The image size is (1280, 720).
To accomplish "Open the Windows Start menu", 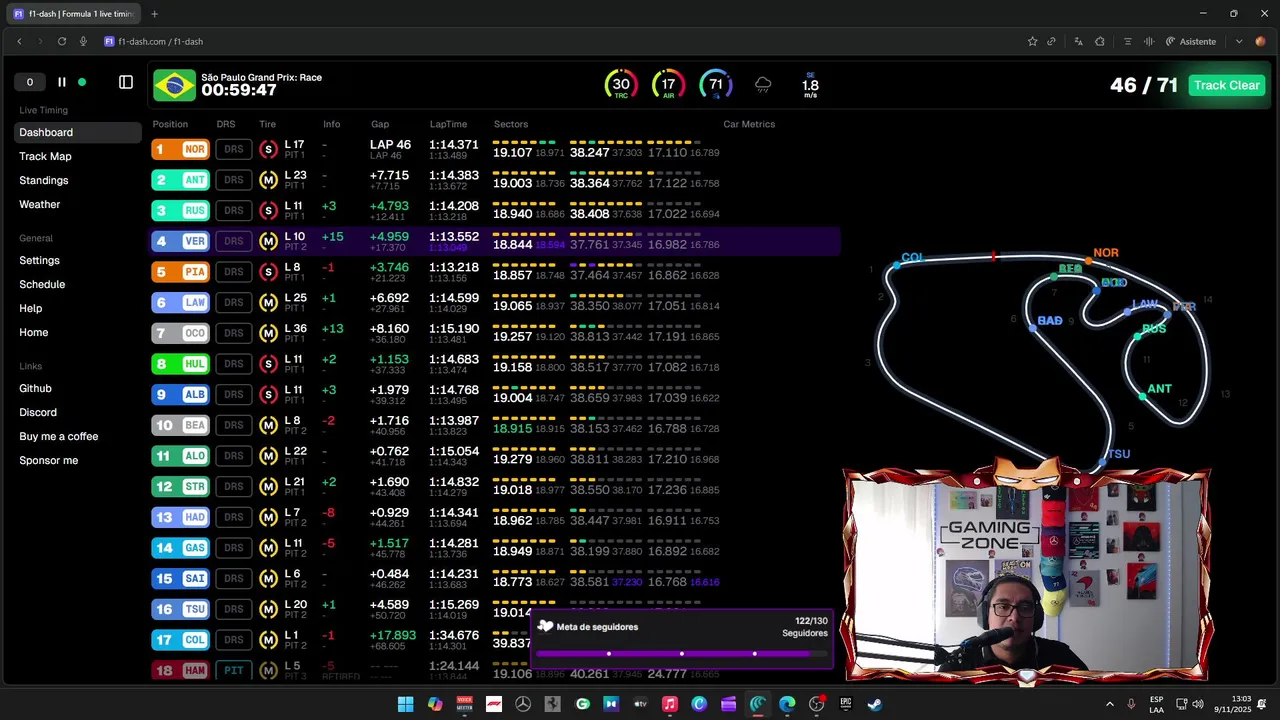I will tap(405, 704).
